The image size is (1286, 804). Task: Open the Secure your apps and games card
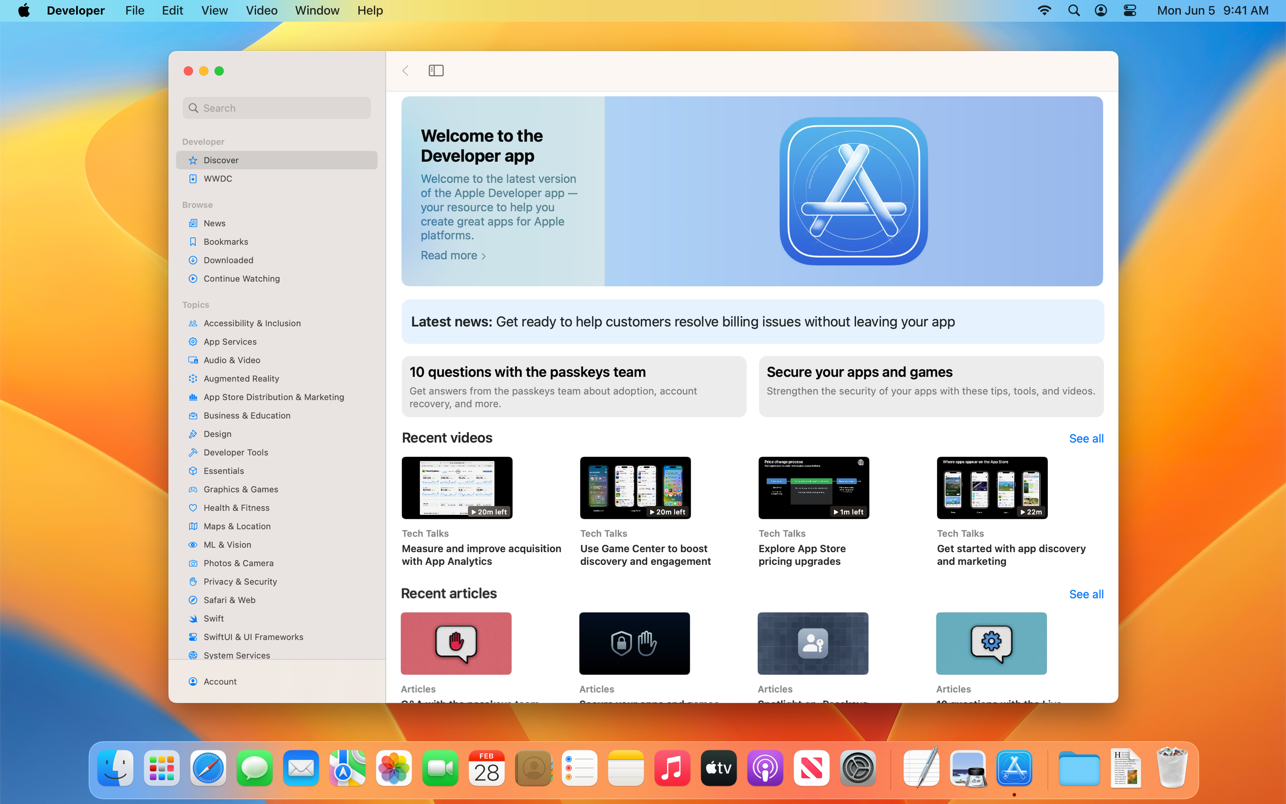click(931, 387)
